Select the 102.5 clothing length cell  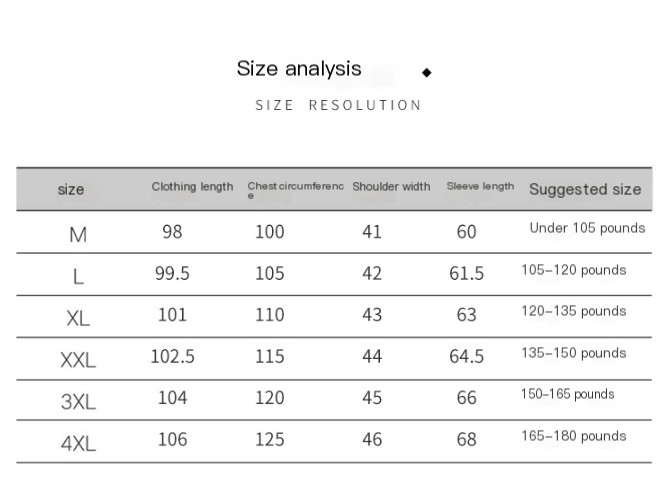click(x=172, y=356)
